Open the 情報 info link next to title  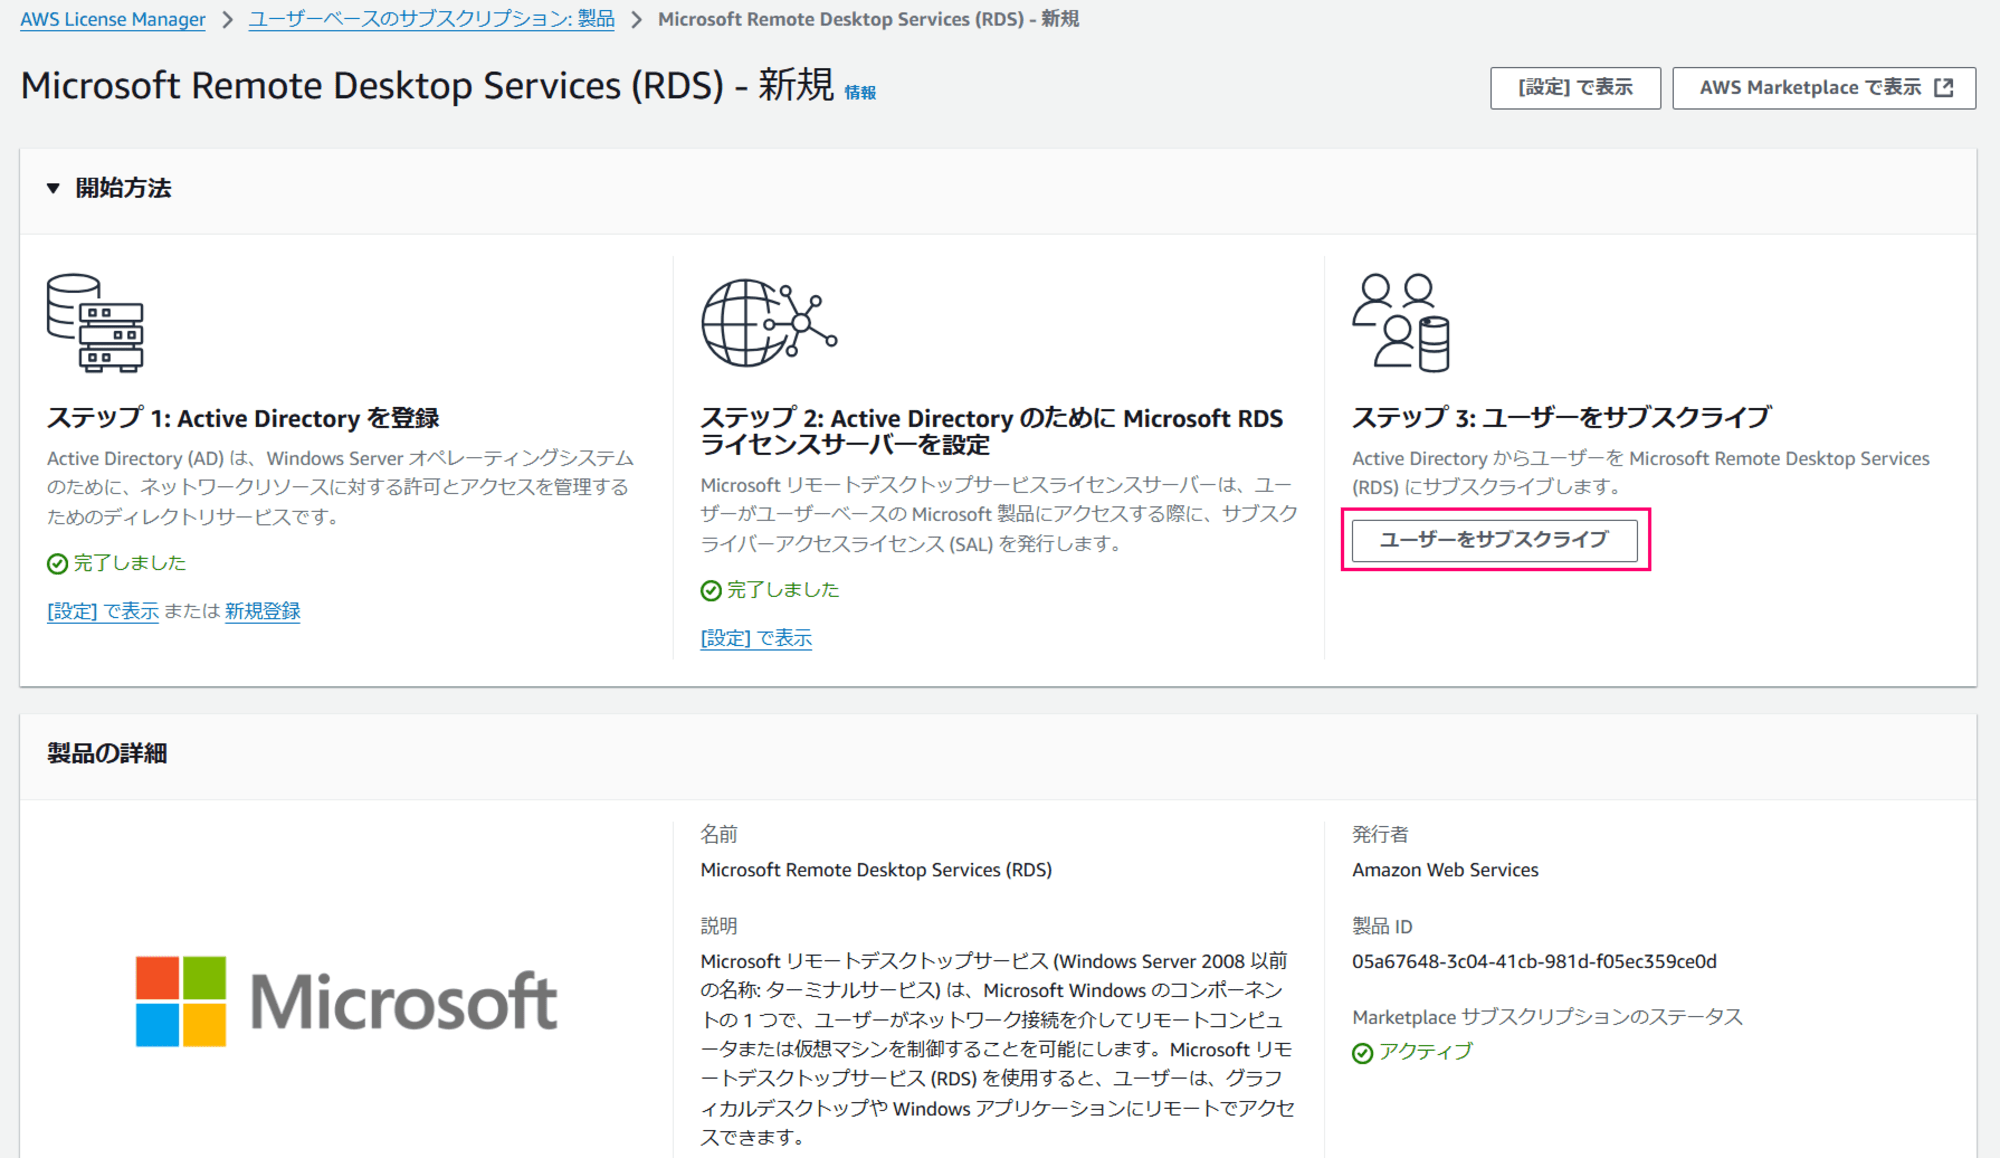[860, 92]
